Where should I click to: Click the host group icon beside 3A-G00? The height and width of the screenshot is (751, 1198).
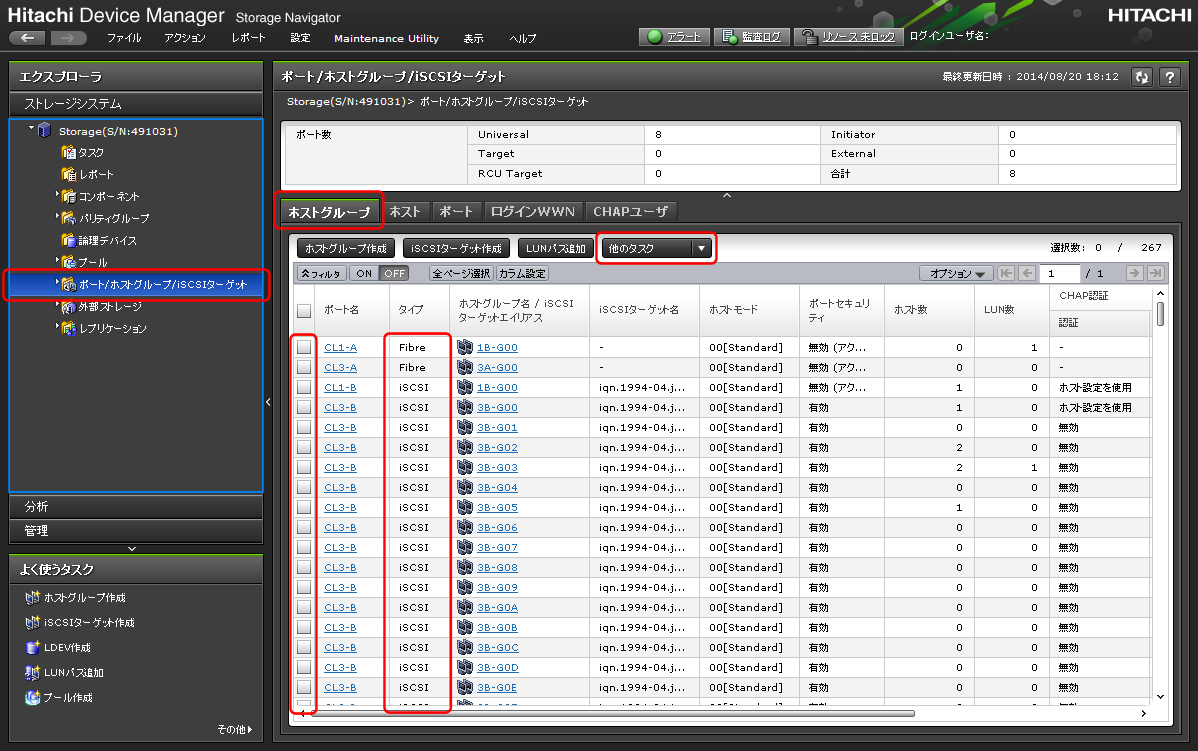(465, 367)
